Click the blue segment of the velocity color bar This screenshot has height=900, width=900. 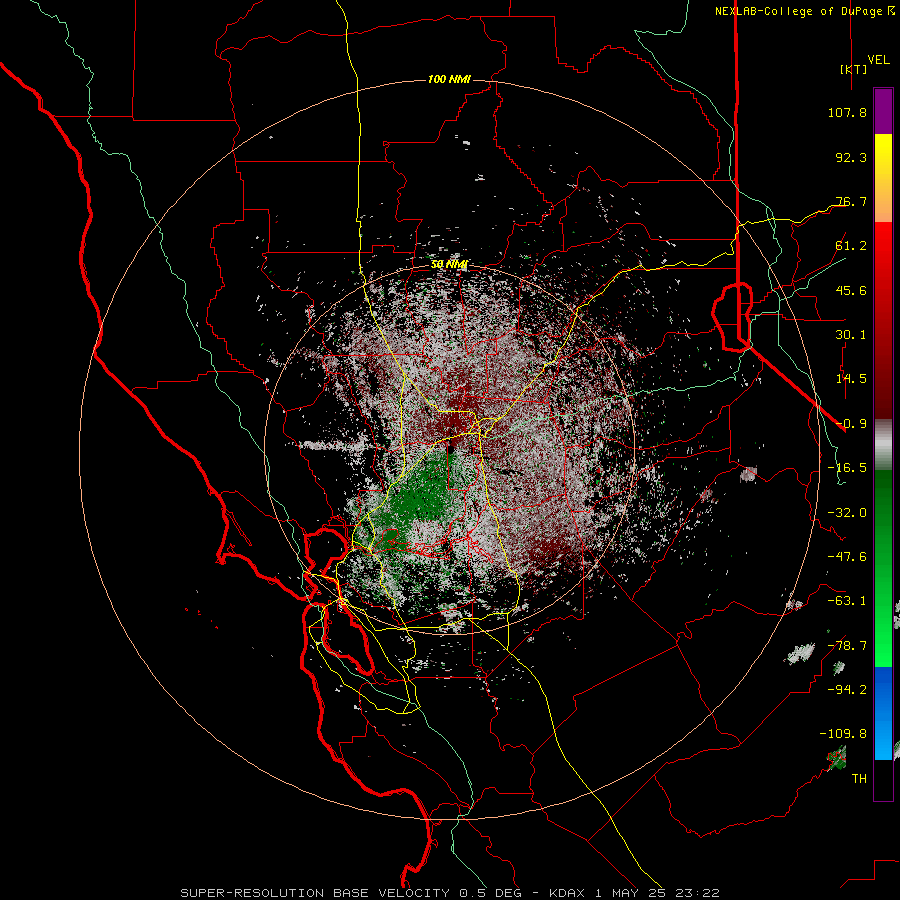point(883,713)
